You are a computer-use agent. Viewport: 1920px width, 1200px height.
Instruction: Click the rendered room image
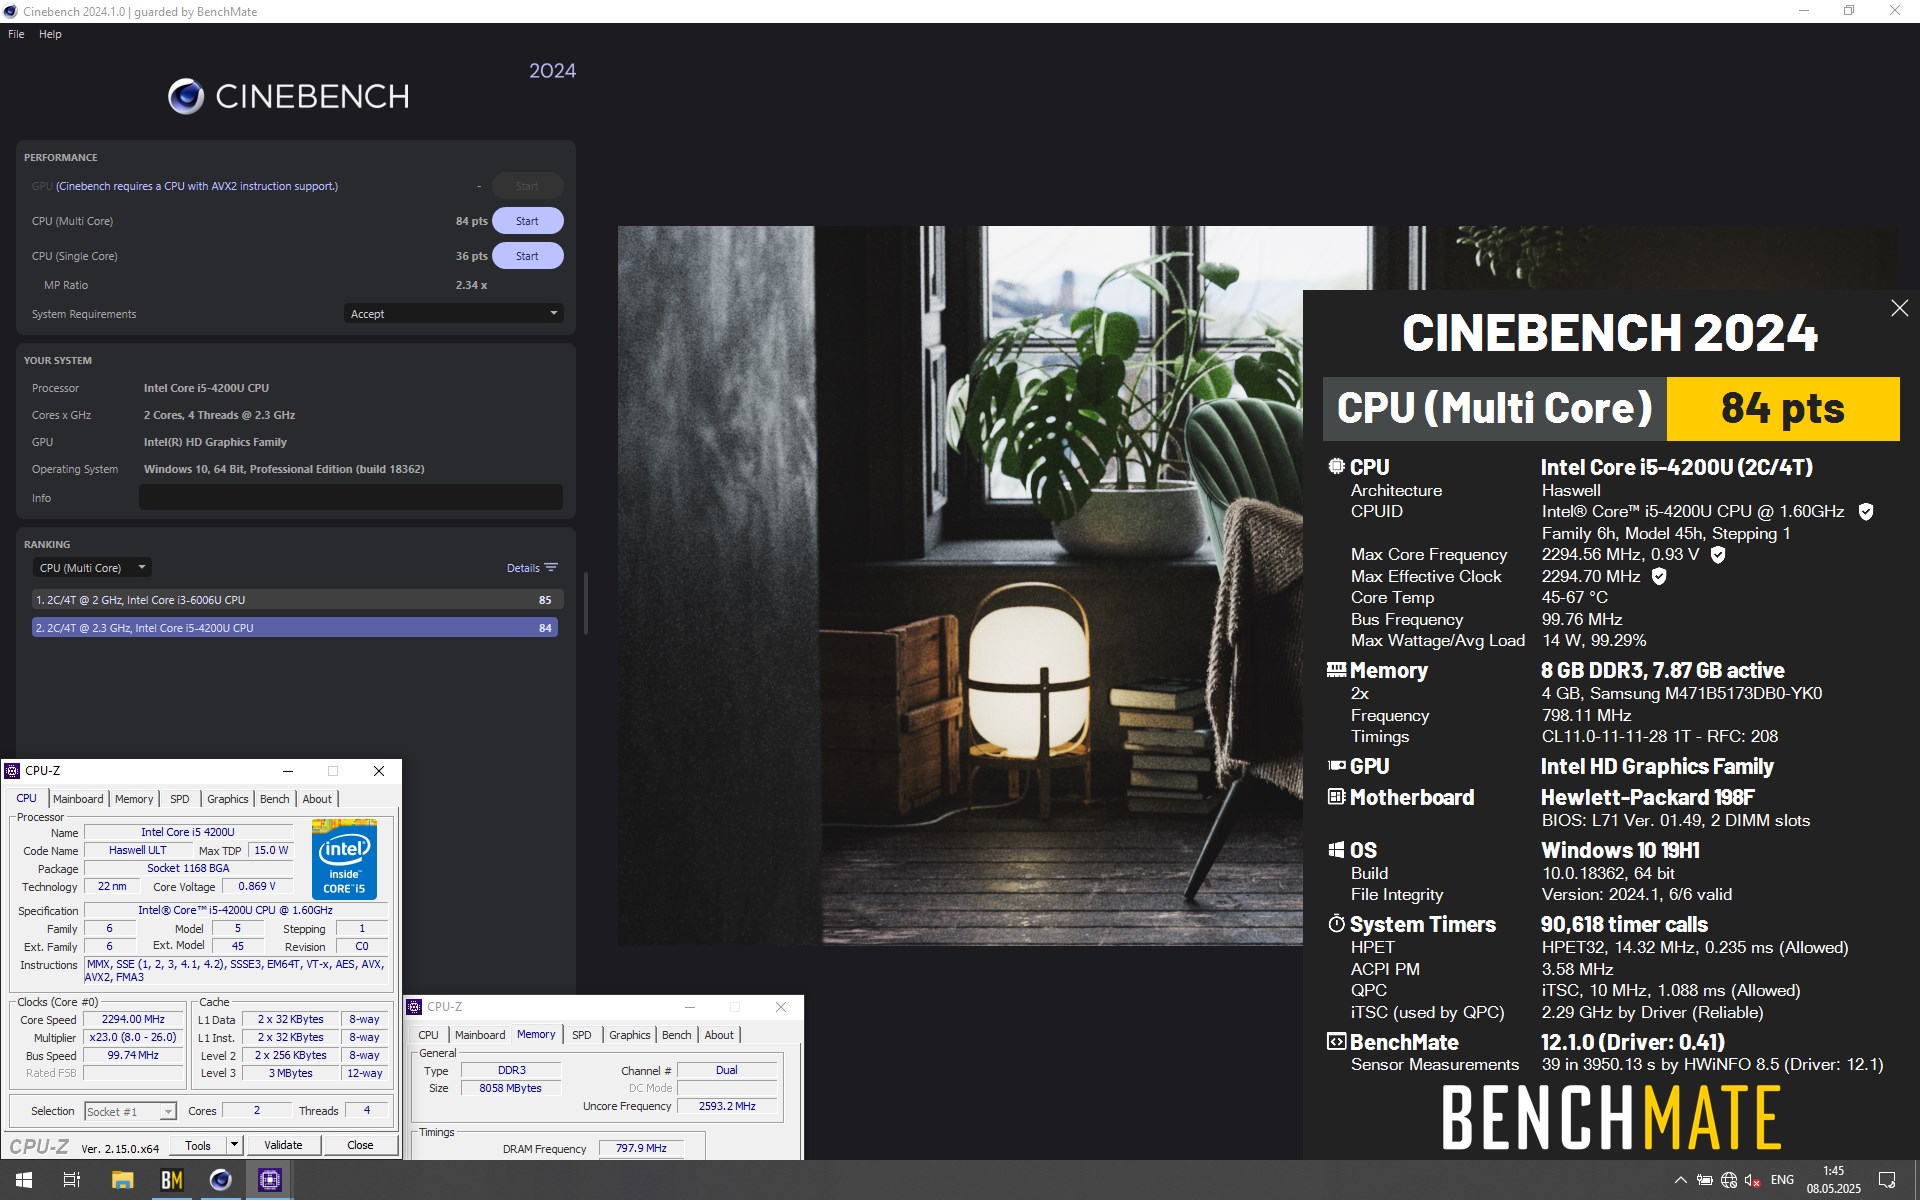(x=960, y=586)
